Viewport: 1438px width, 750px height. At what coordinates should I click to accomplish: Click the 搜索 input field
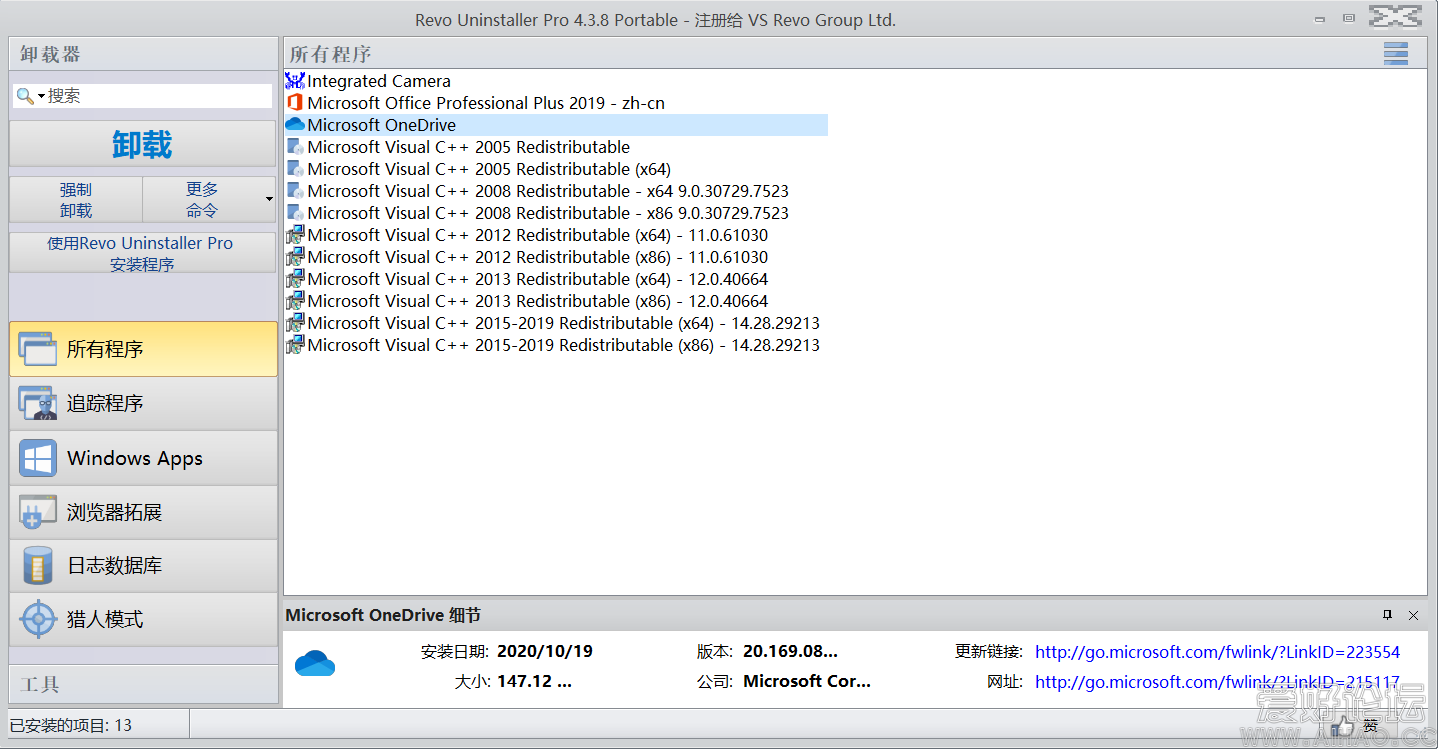click(159, 96)
